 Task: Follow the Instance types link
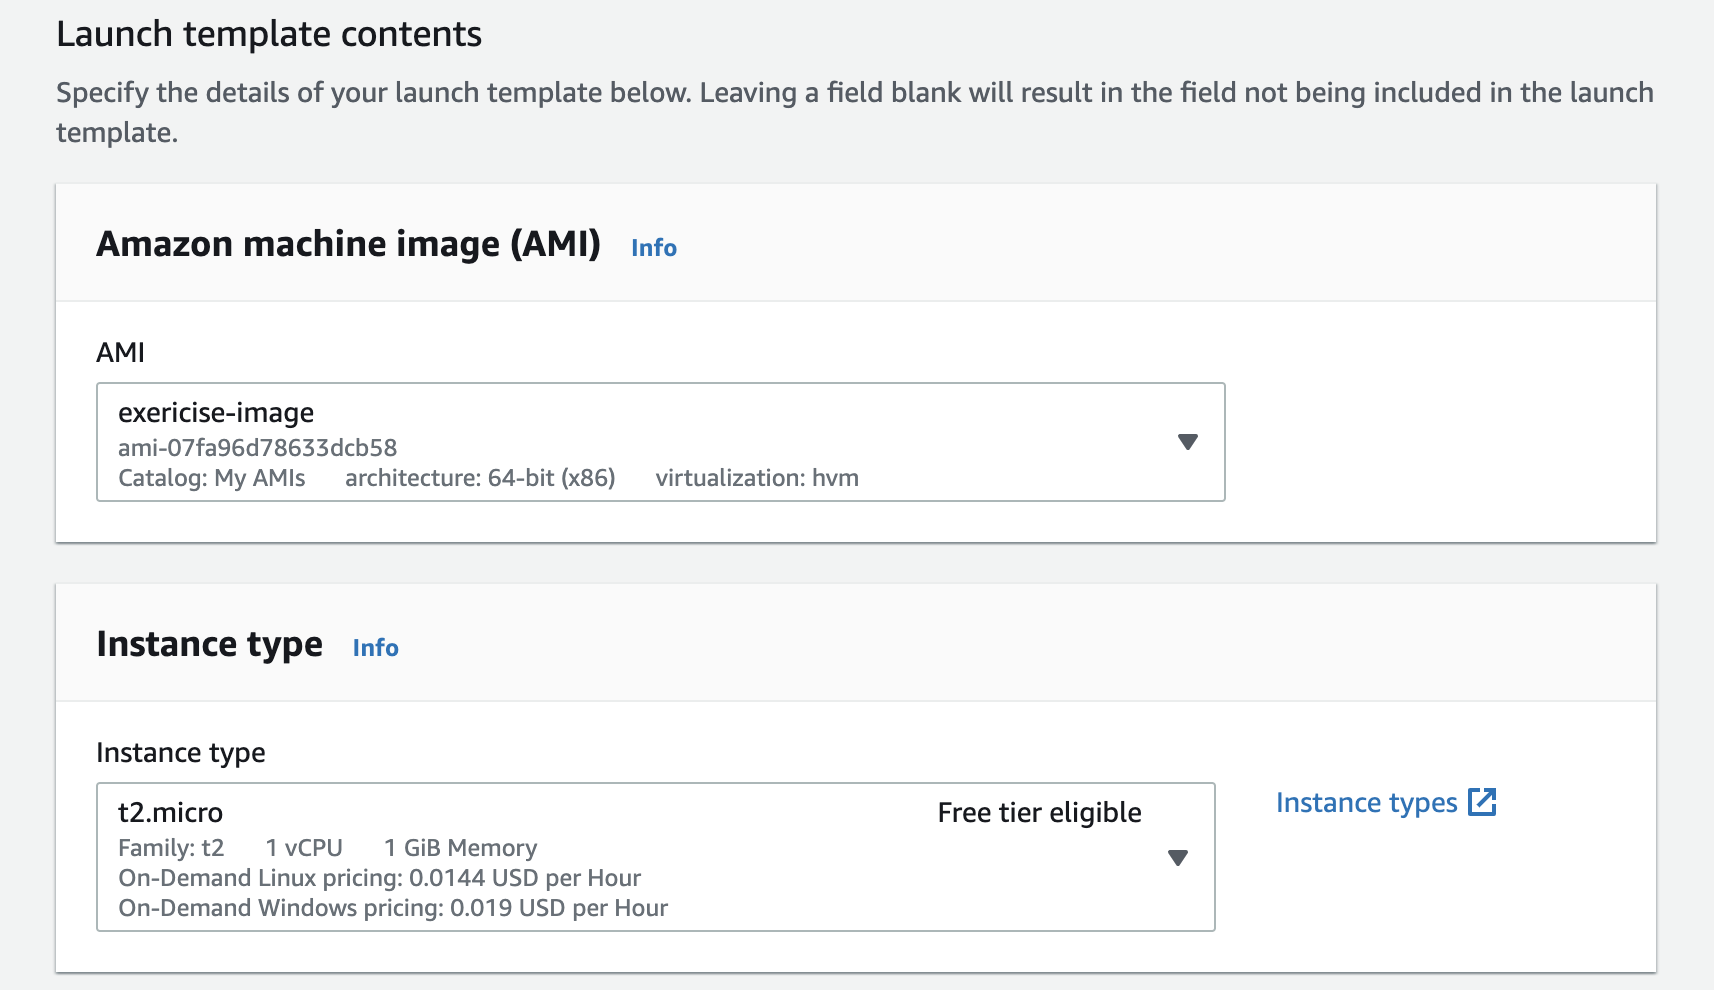(1366, 803)
